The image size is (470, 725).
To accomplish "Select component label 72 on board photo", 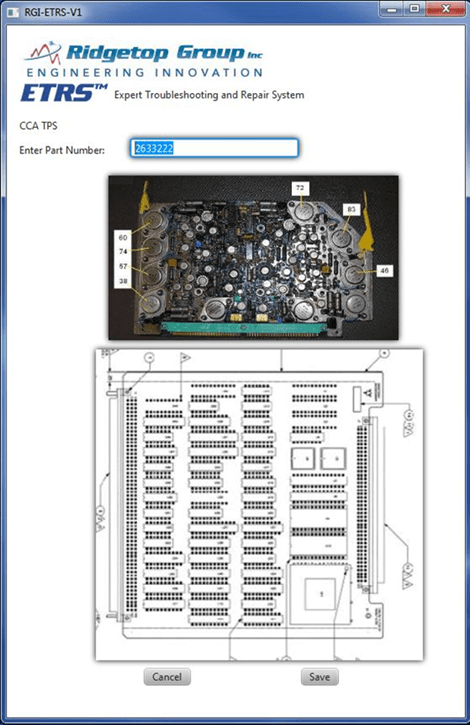I will point(300,188).
